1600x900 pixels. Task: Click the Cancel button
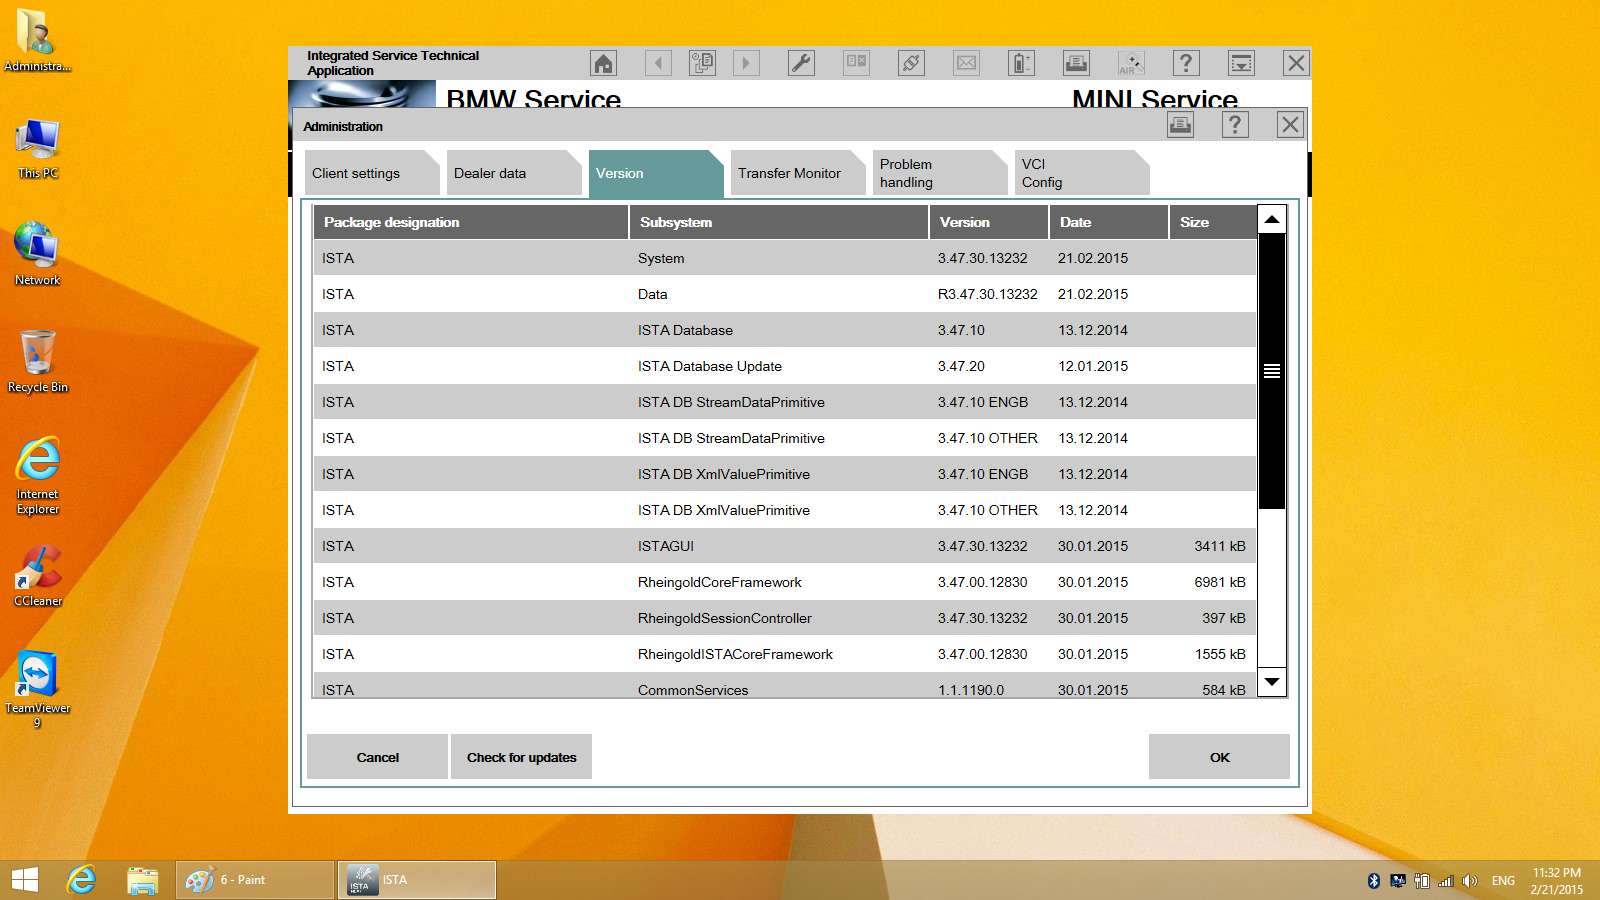click(377, 757)
